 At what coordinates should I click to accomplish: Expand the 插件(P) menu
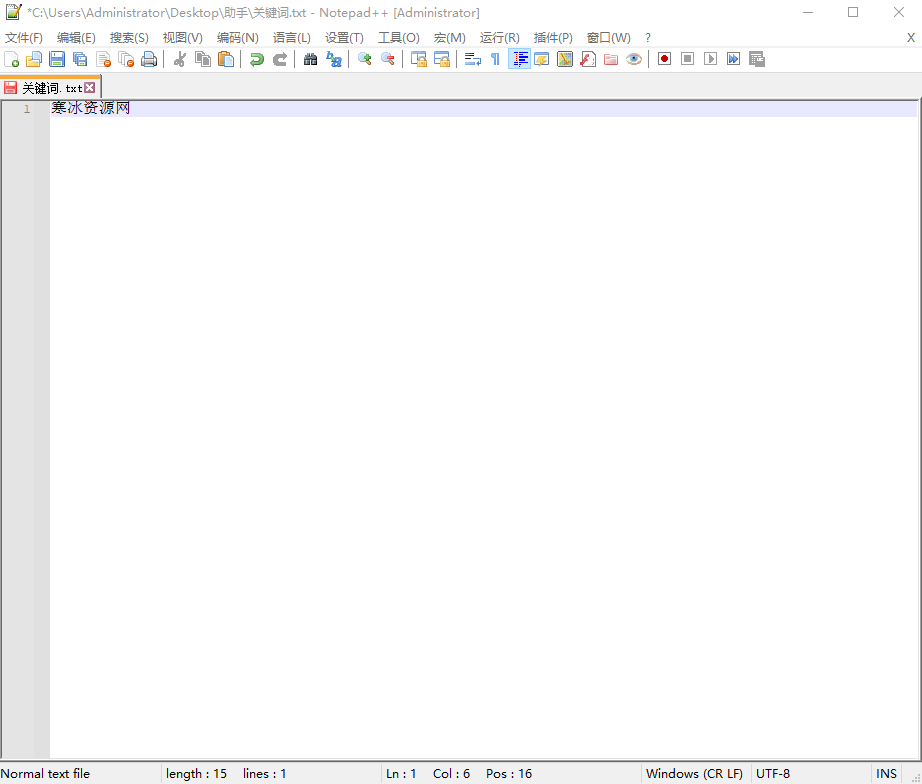(553, 37)
